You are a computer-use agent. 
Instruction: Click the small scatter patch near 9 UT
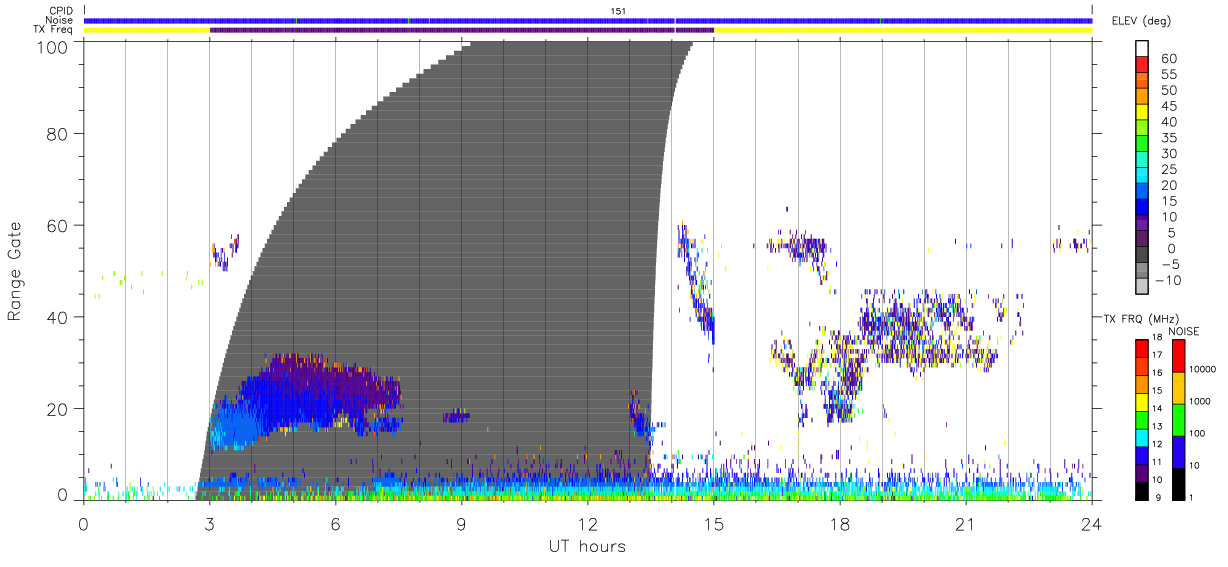click(x=457, y=415)
